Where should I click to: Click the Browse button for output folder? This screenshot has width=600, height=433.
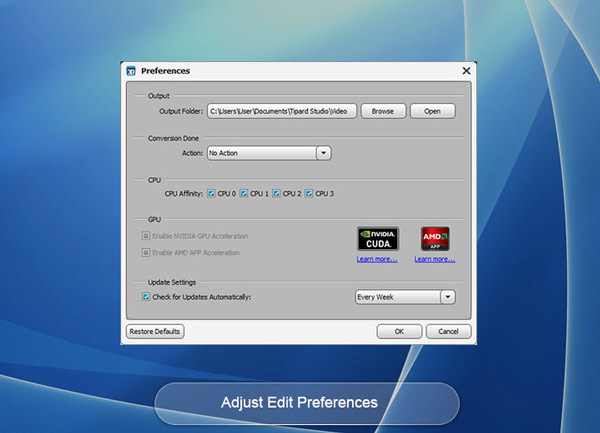click(x=383, y=111)
